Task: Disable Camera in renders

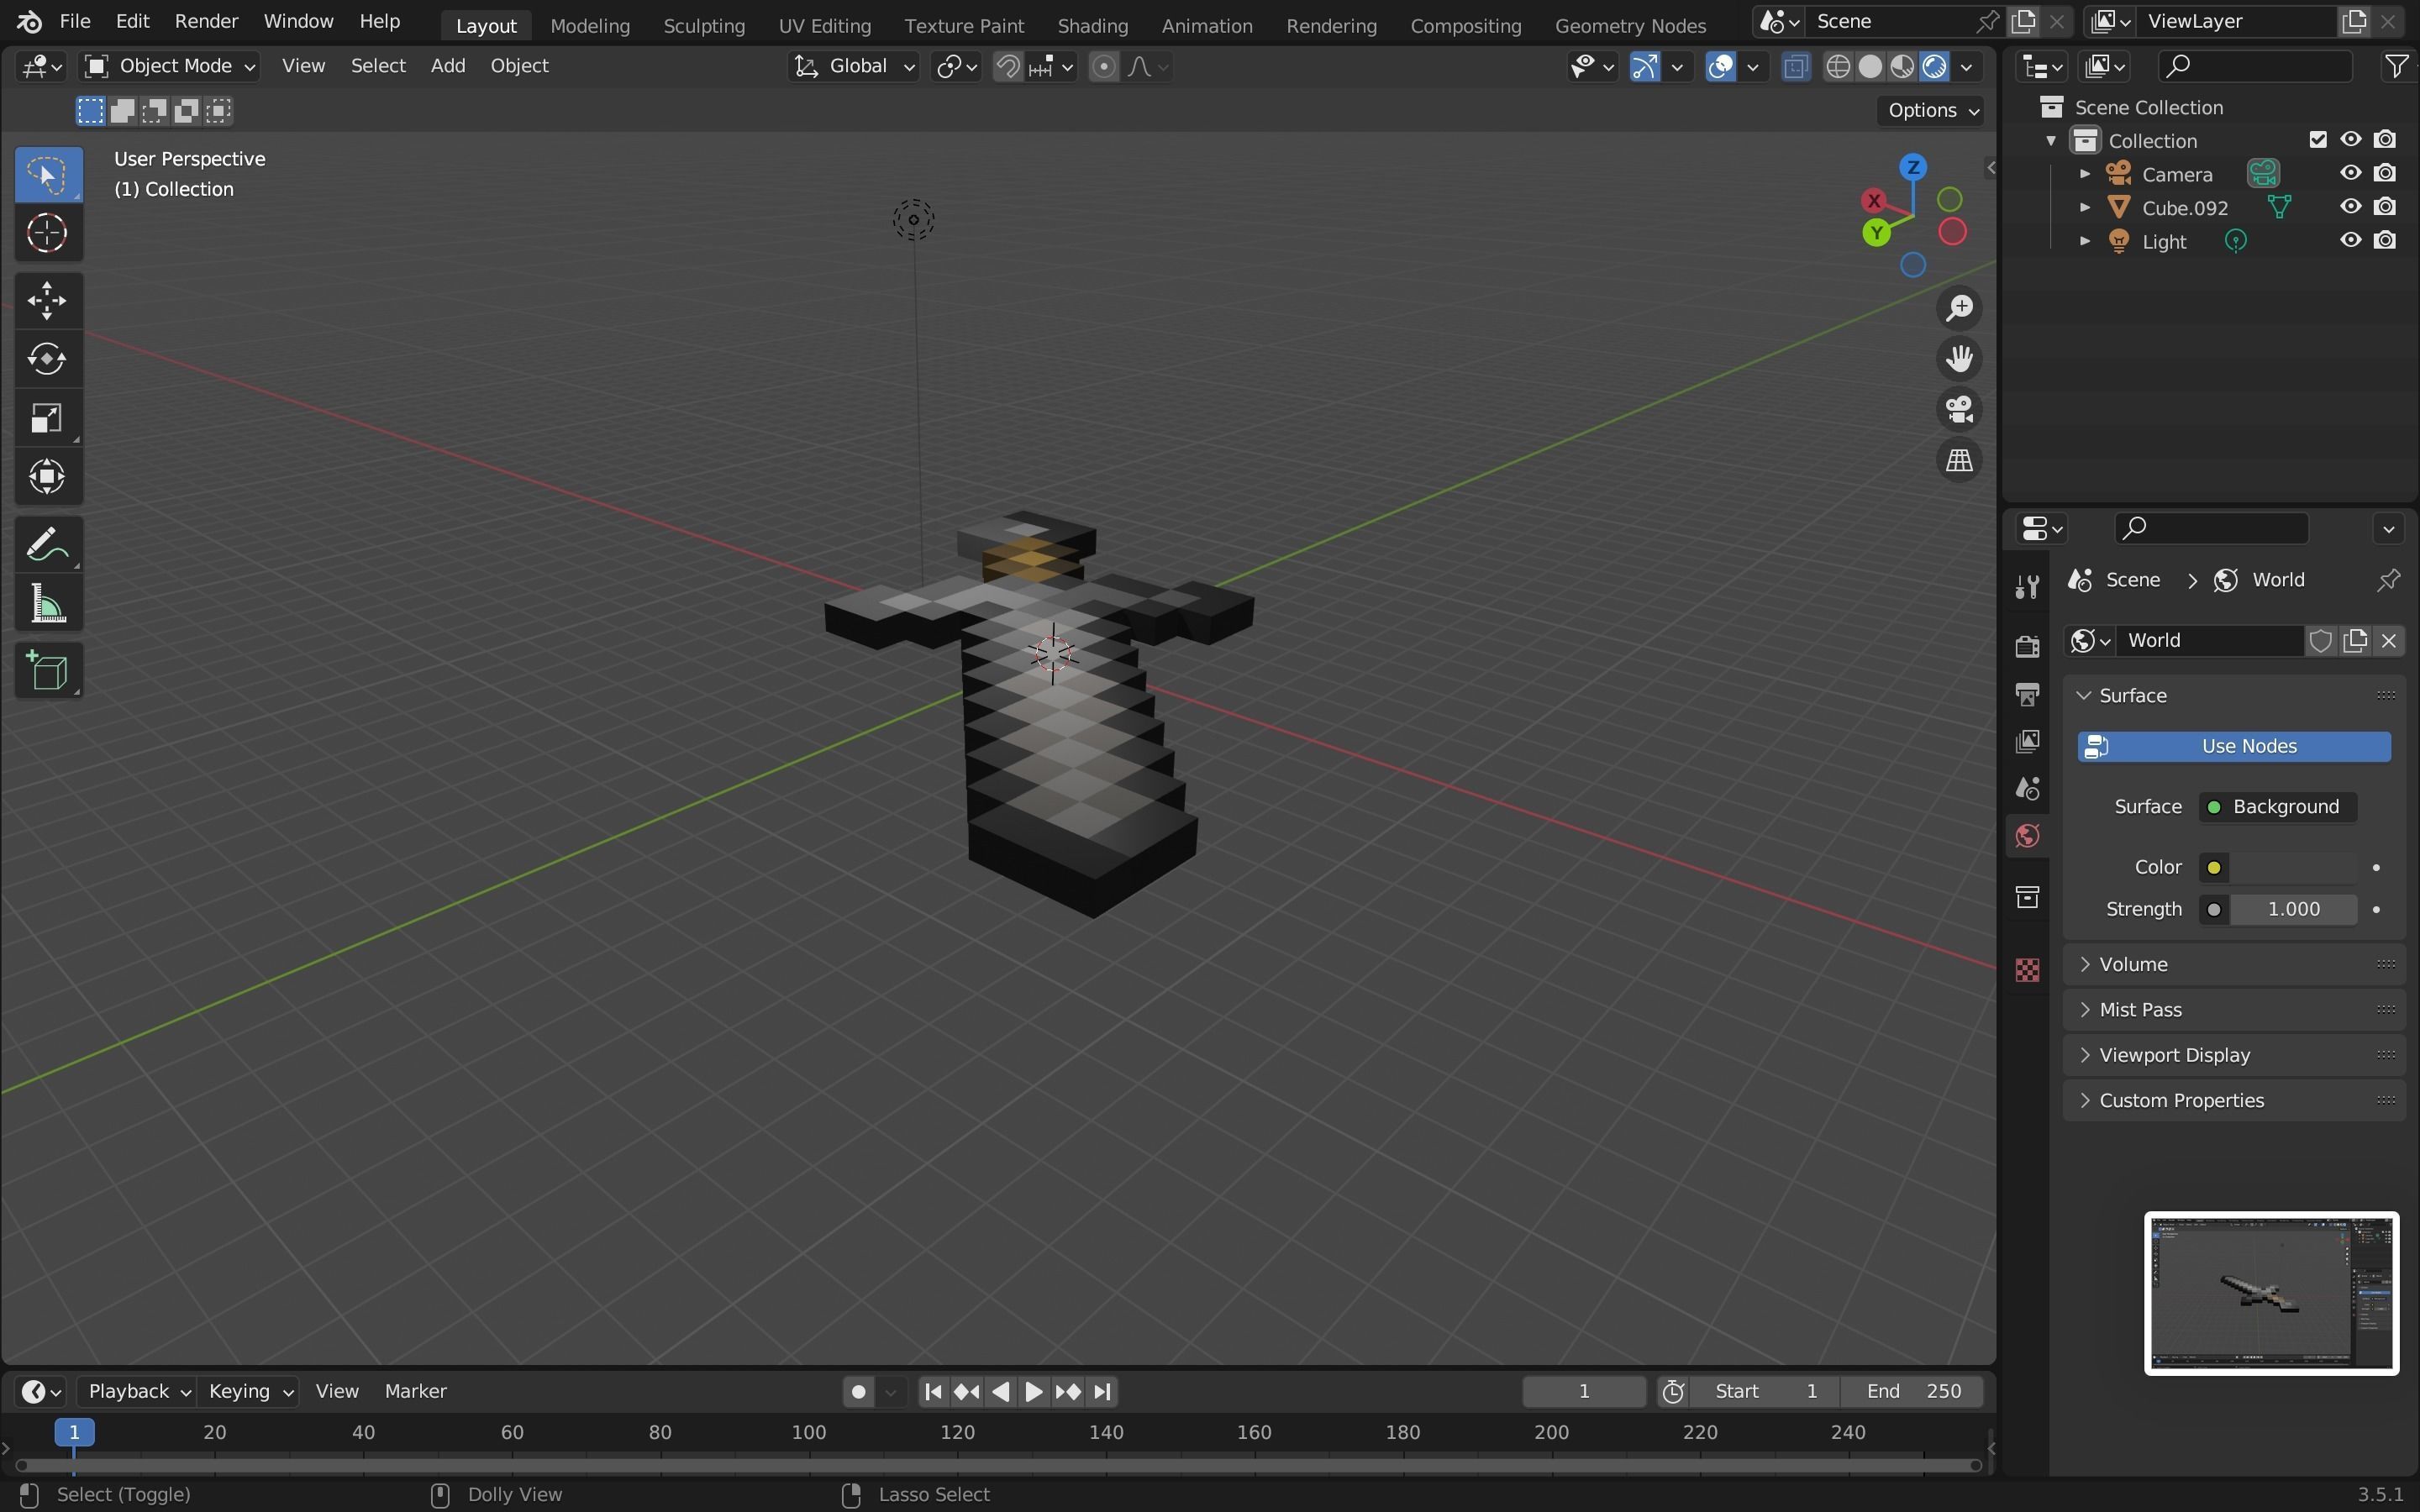Action: [2385, 173]
